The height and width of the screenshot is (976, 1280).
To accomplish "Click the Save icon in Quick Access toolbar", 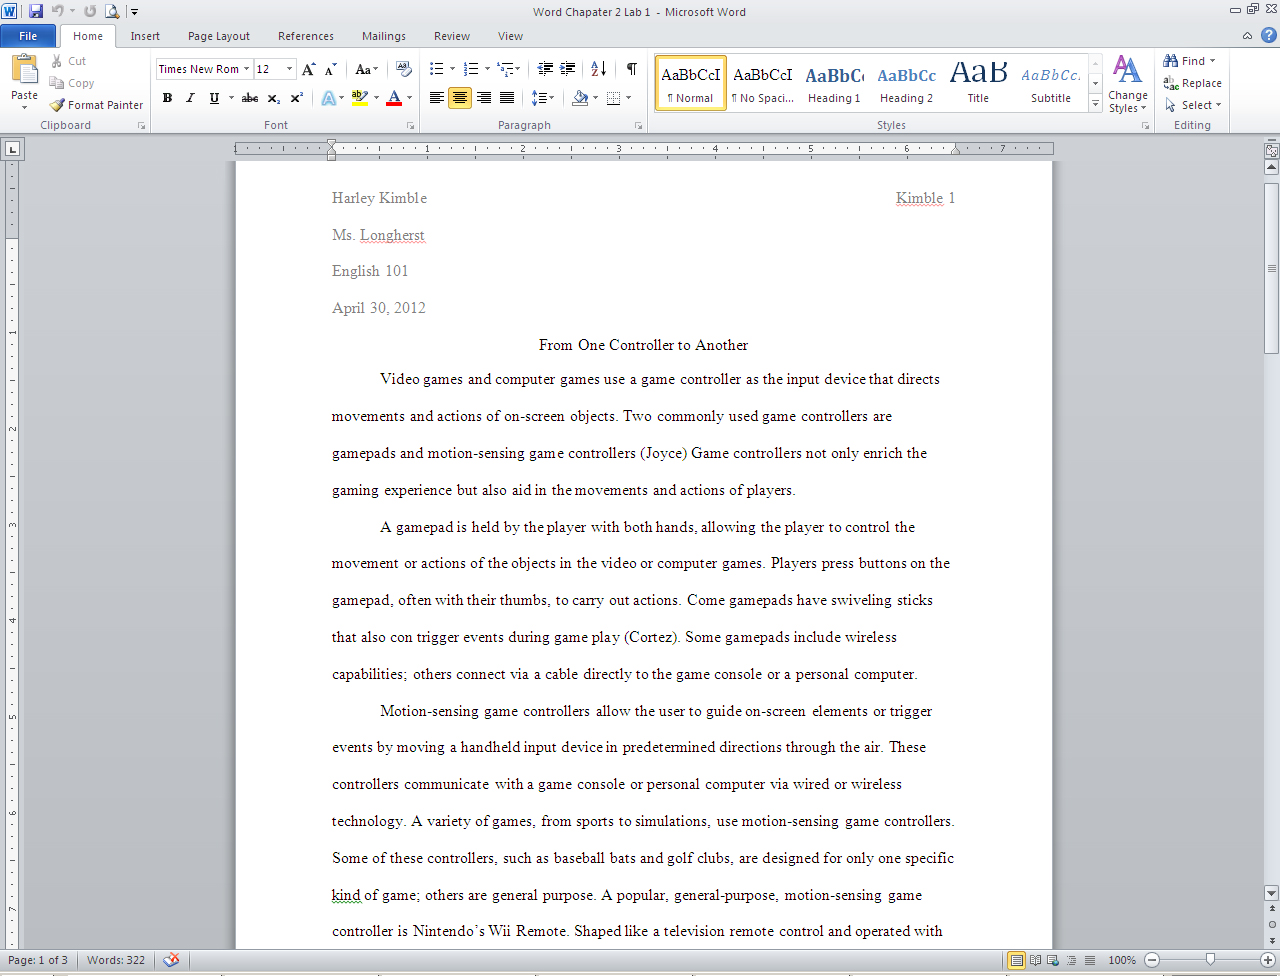I will (36, 12).
